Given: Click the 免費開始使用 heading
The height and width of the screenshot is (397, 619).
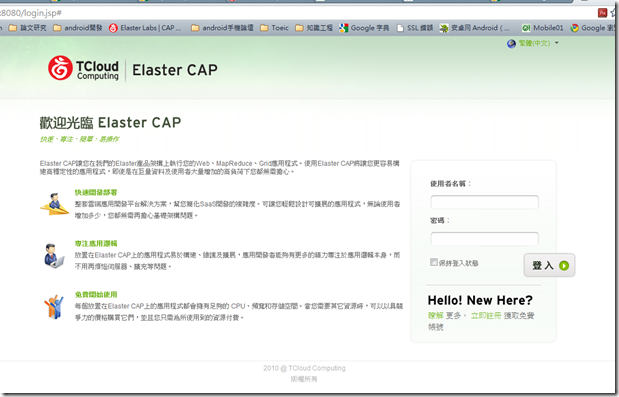Looking at the screenshot, I should 96,294.
